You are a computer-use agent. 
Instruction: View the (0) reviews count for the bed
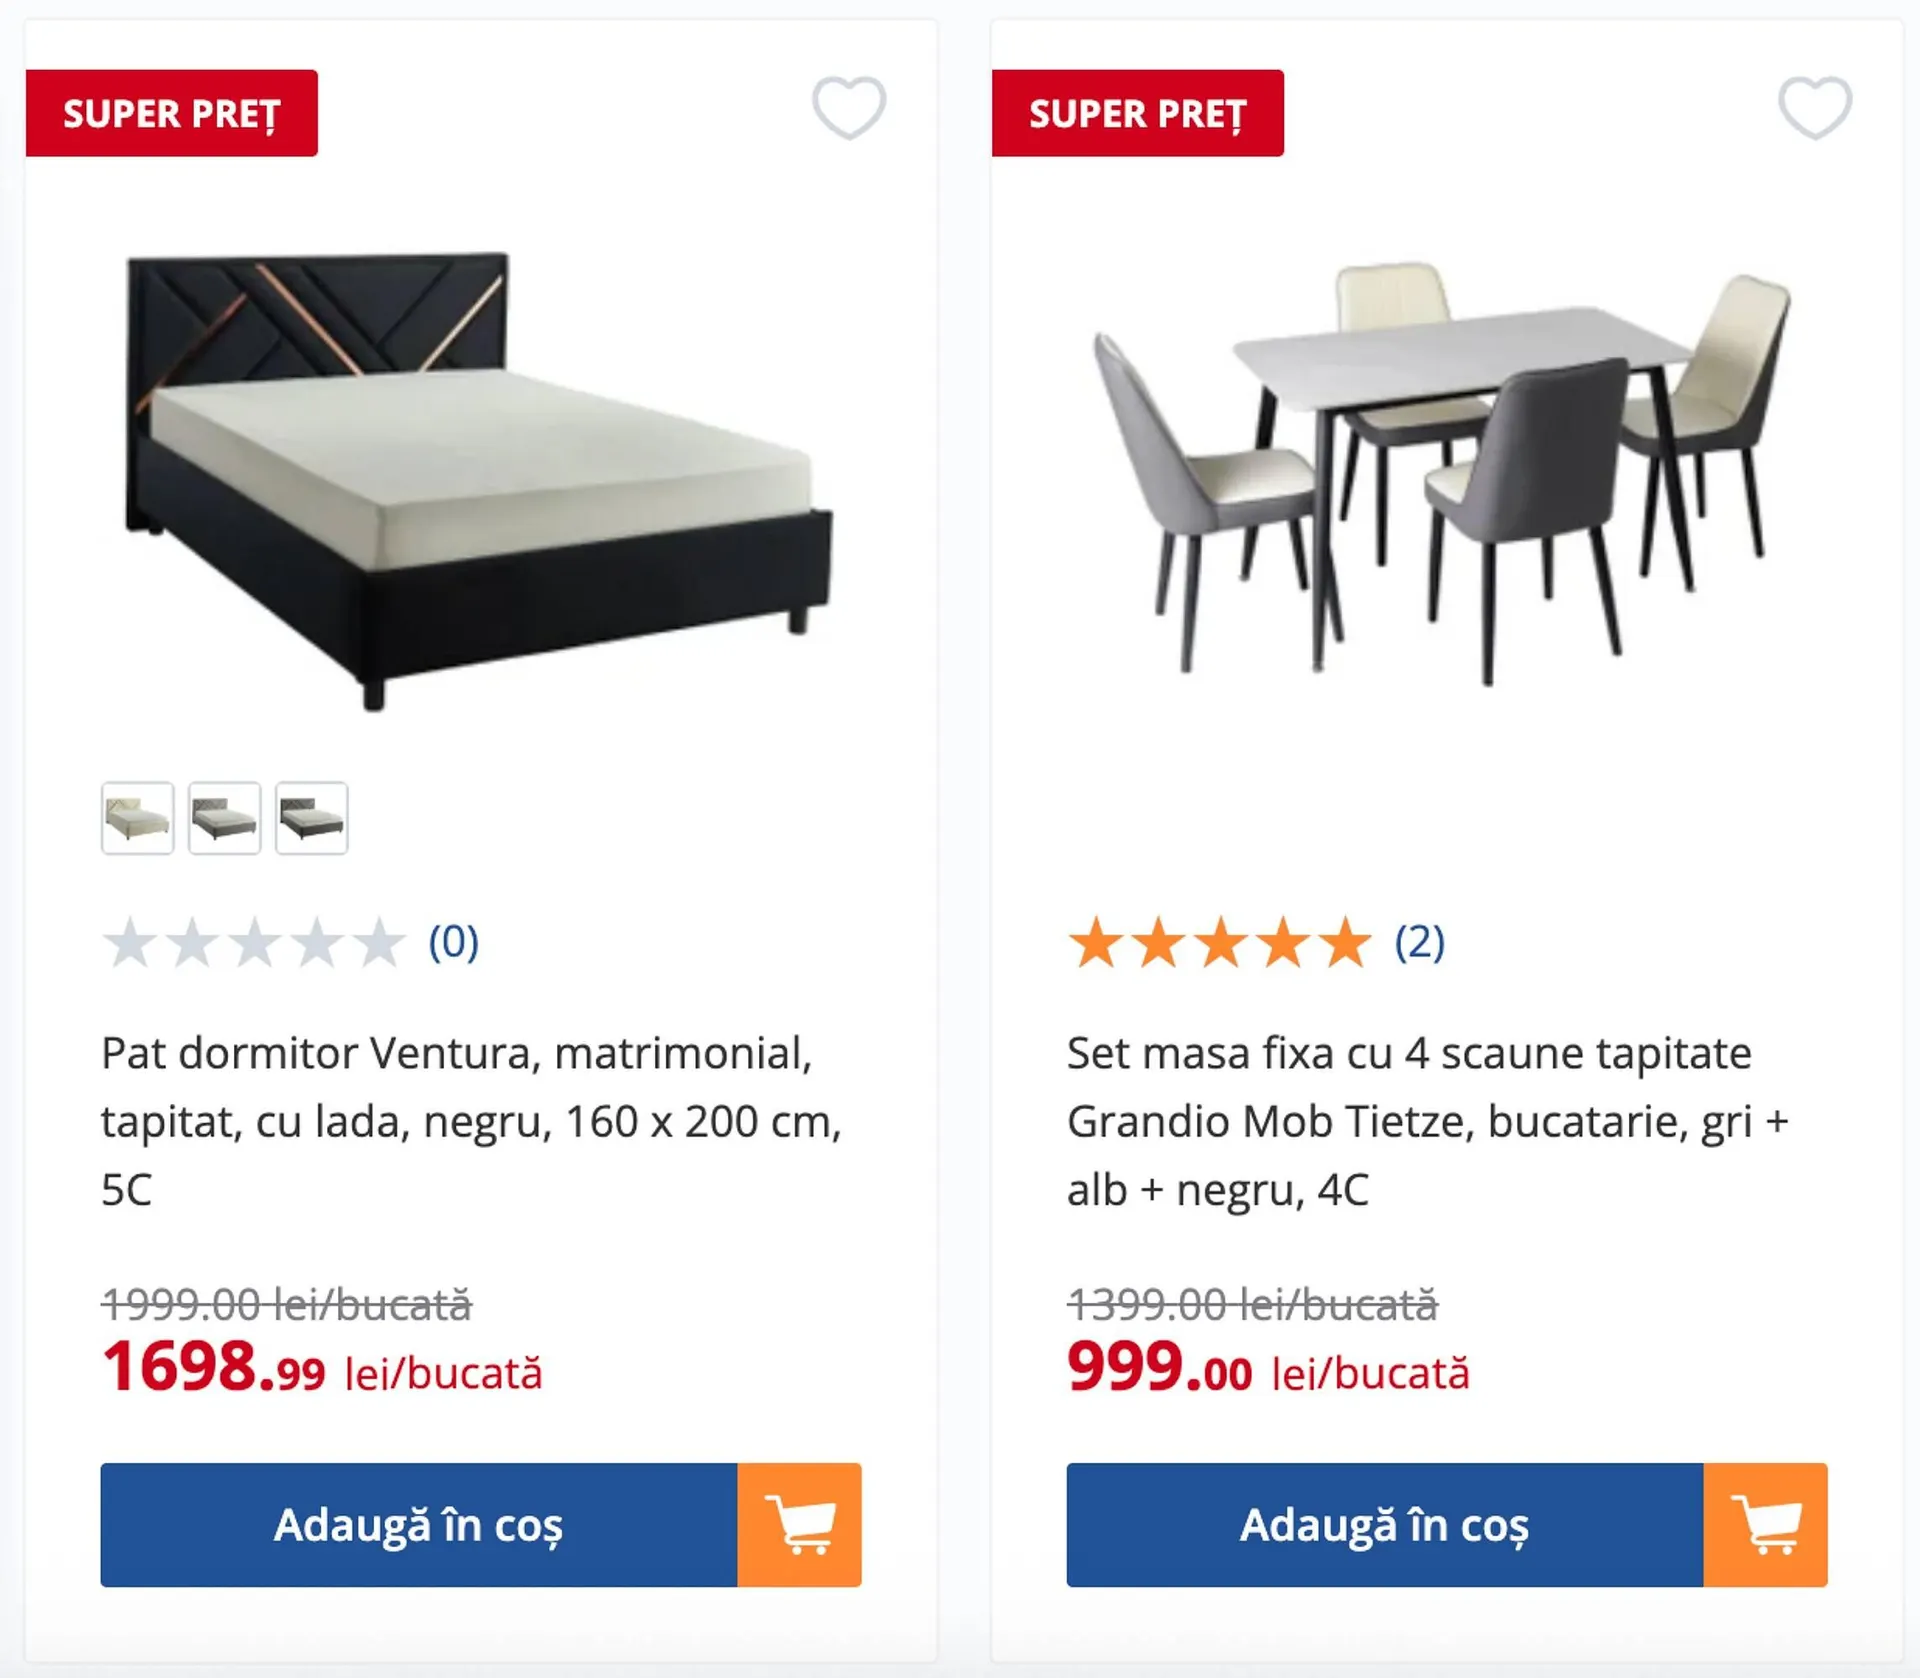tap(453, 942)
